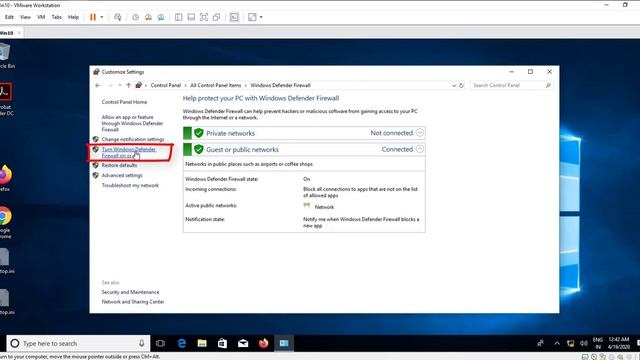Open Allow an app or feature link
Viewport: 640px width, 360px height.
coord(132,123)
